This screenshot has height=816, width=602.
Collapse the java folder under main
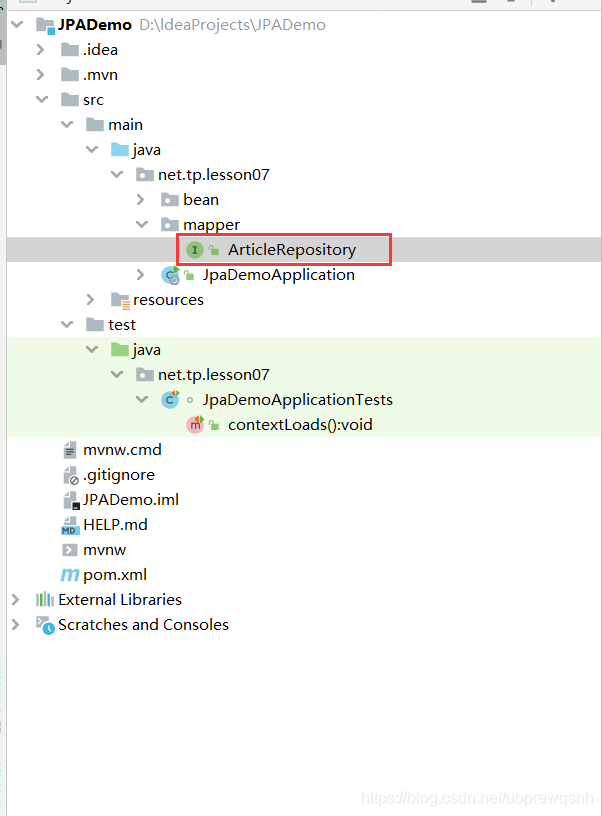[x=92, y=149]
